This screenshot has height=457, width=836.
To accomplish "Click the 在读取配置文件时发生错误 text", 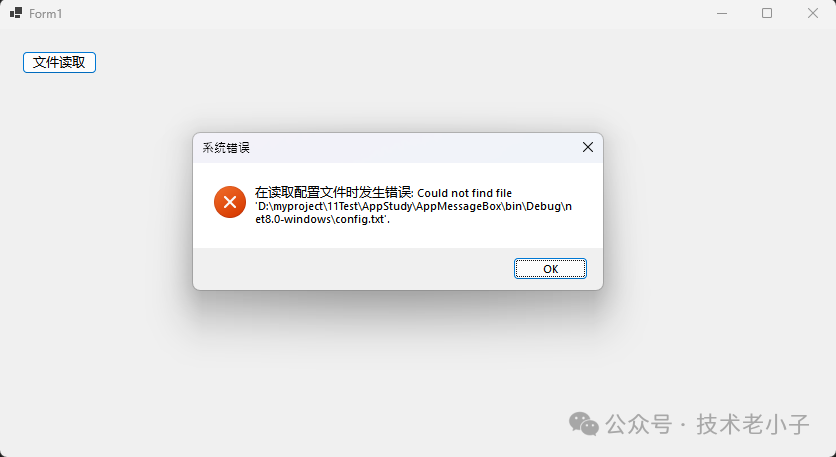I will pyautogui.click(x=333, y=193).
